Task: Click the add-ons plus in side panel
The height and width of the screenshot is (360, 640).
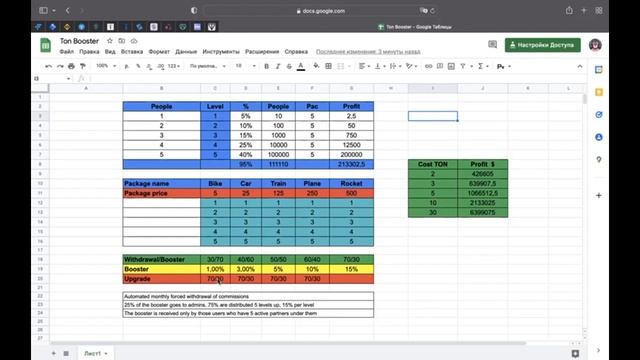Action: click(x=599, y=196)
